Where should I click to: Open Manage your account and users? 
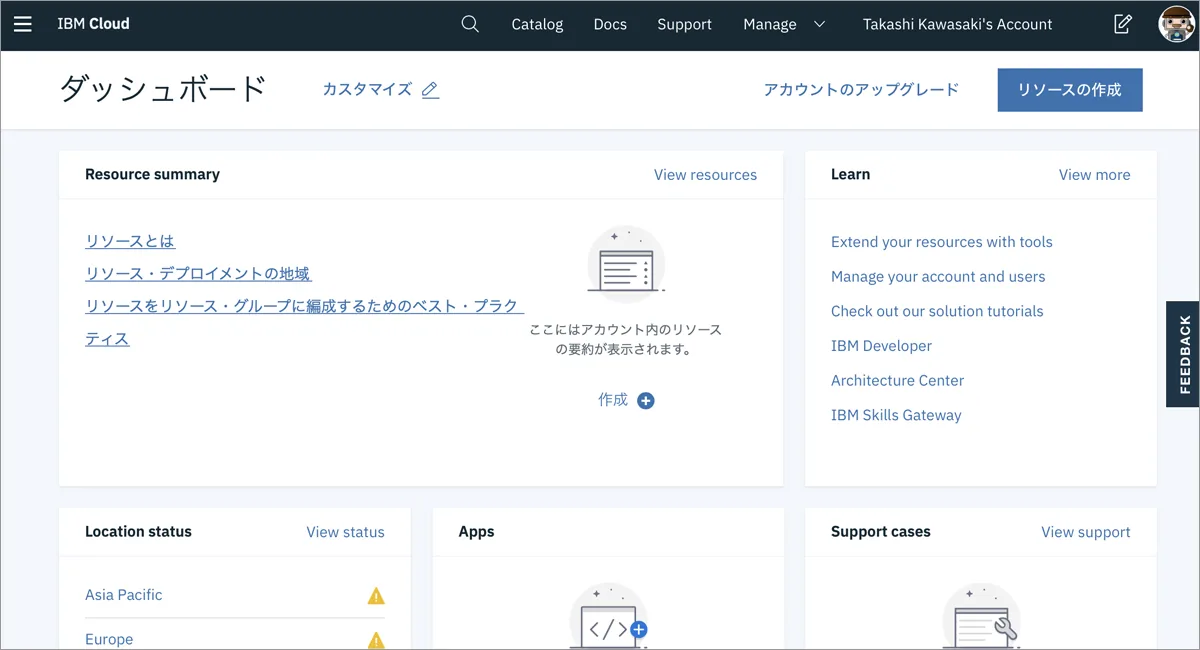pos(938,277)
